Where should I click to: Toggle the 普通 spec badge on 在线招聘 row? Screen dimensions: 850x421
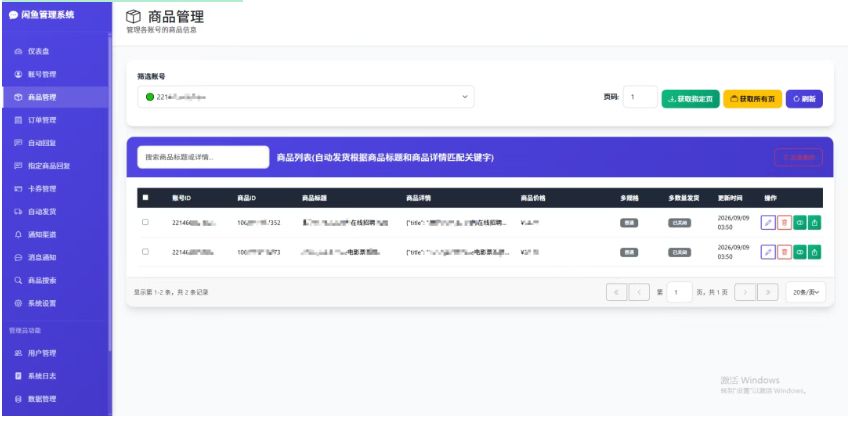pos(629,223)
